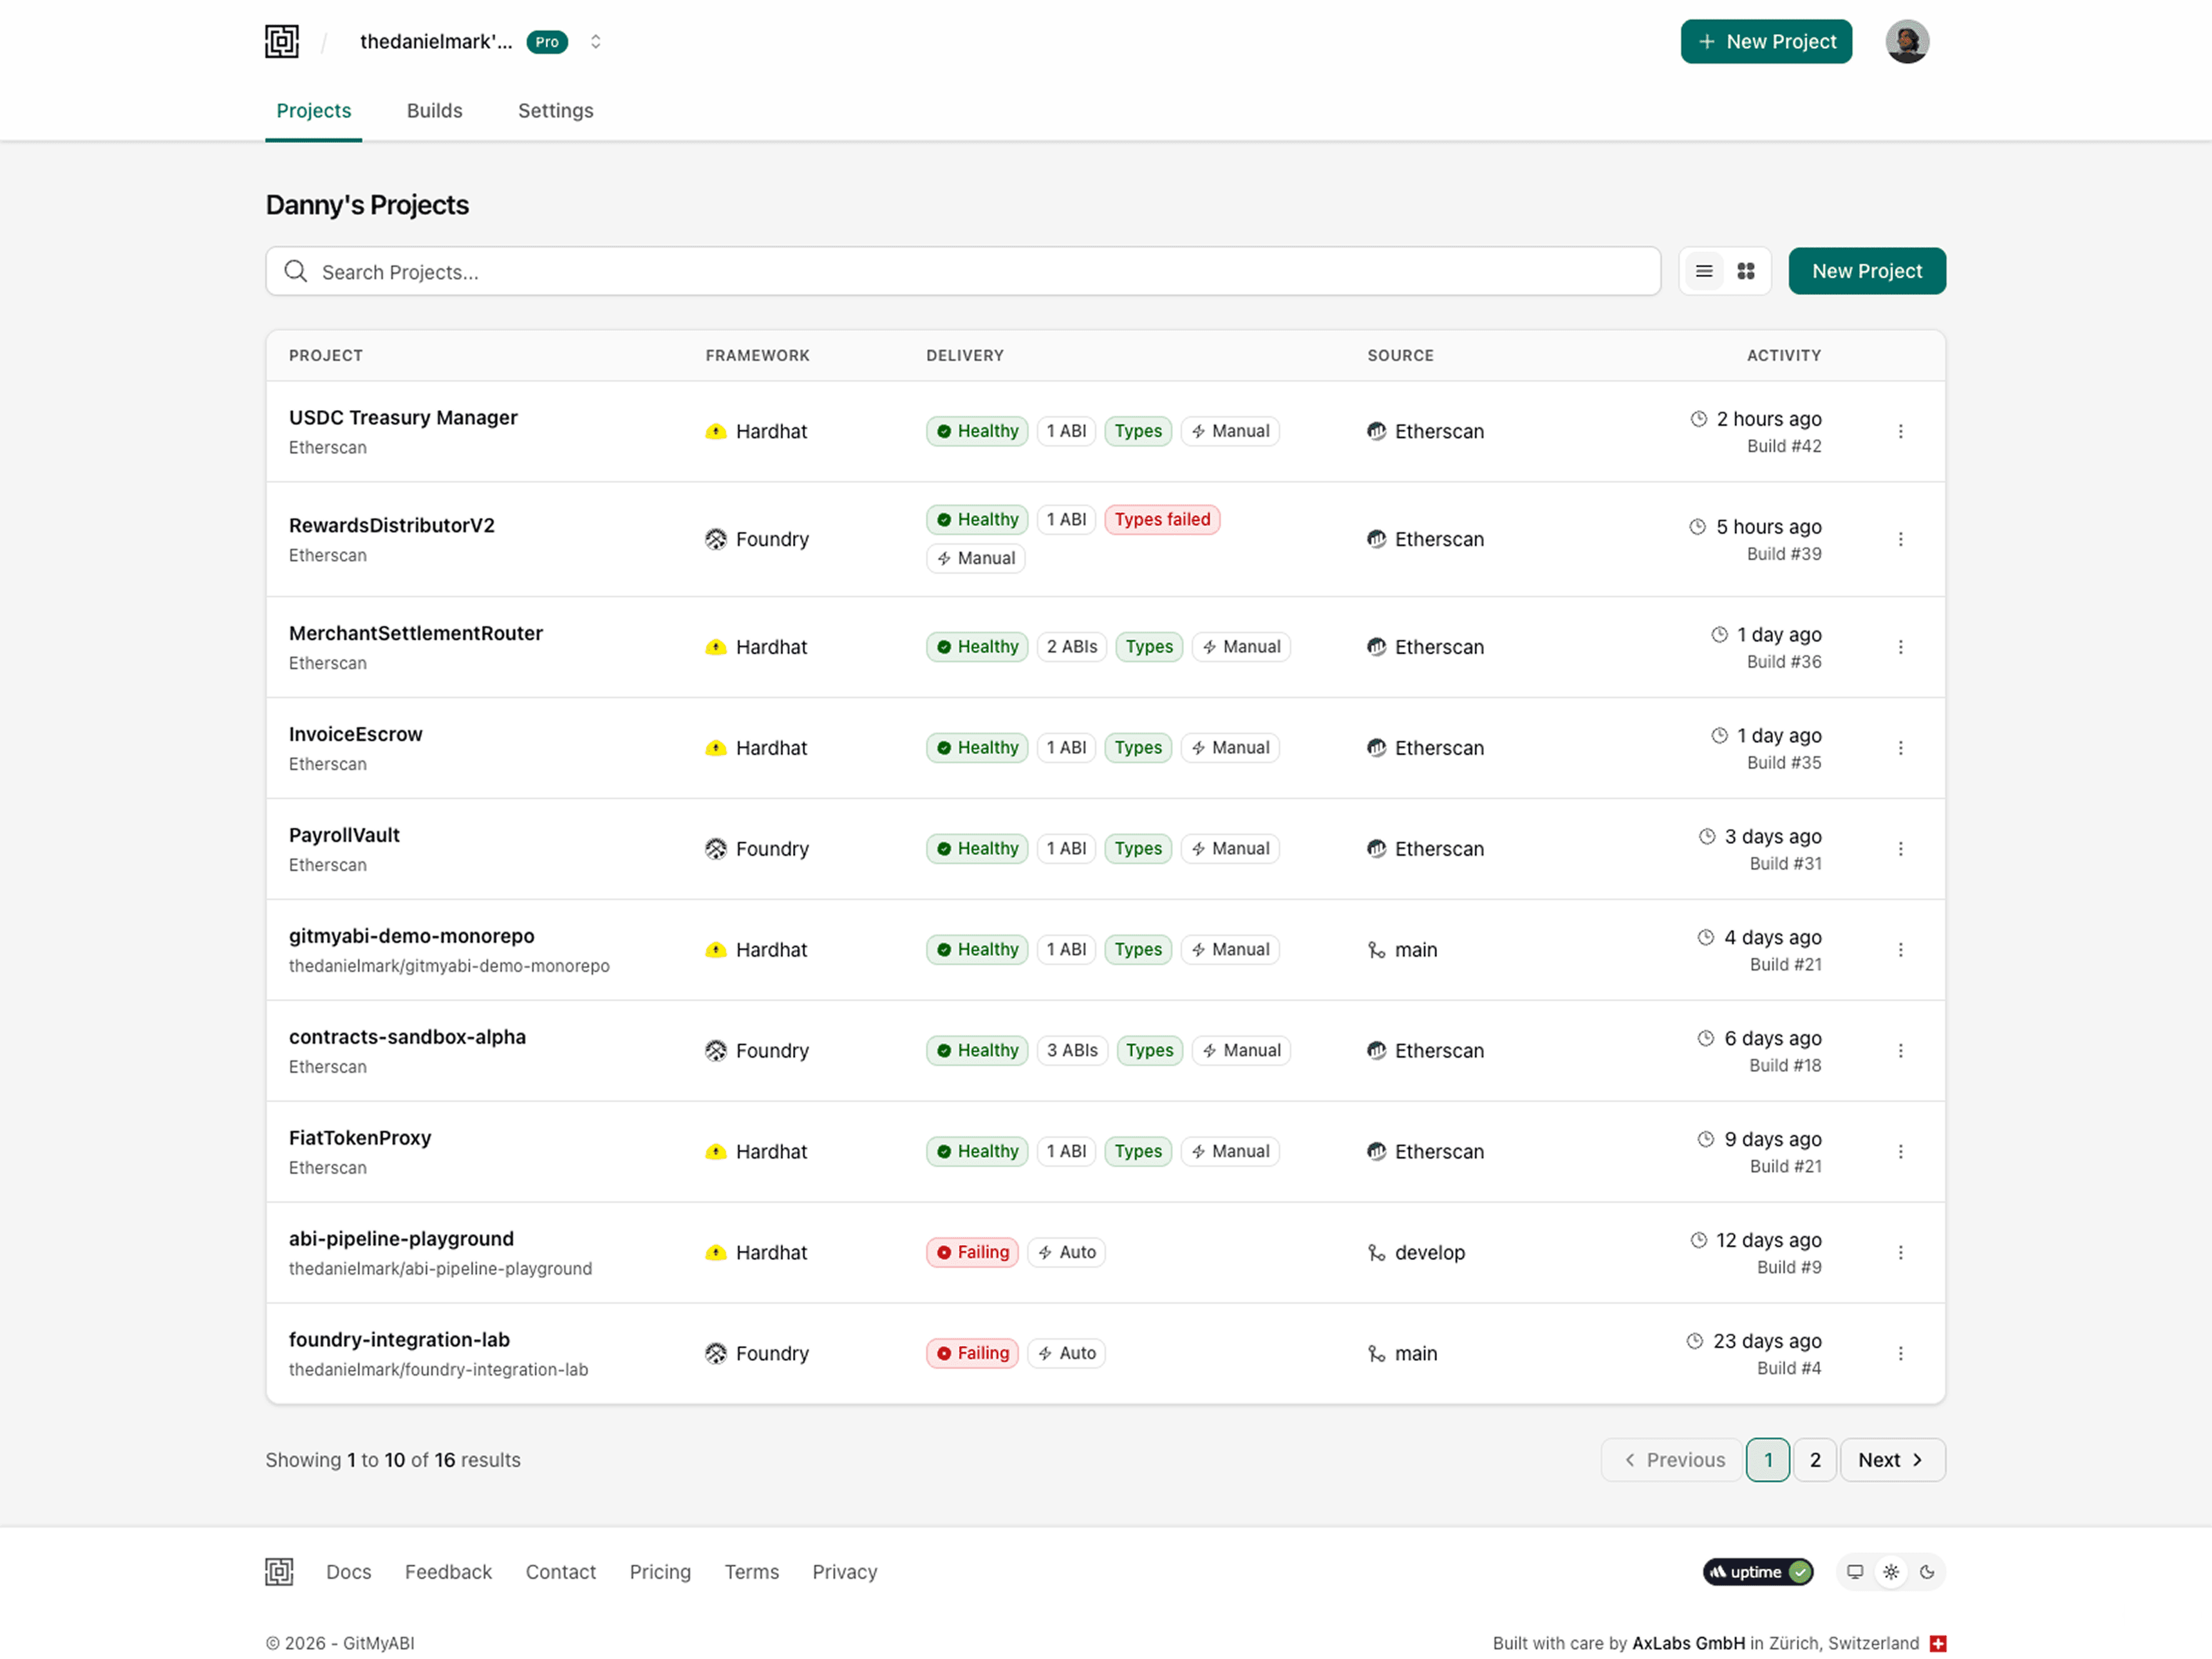This screenshot has width=2212, height=1659.
Task: Click Foundry icon in PayrollVault row
Action: click(x=716, y=849)
